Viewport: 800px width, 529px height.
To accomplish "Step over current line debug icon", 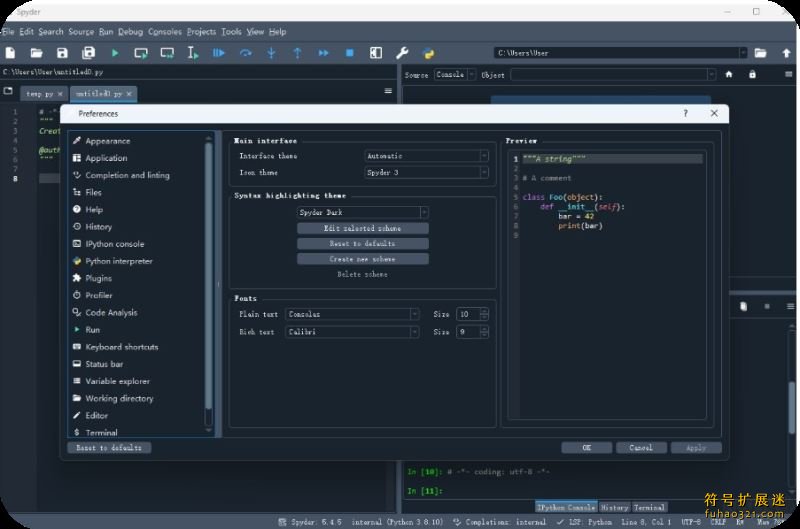I will tap(245, 53).
